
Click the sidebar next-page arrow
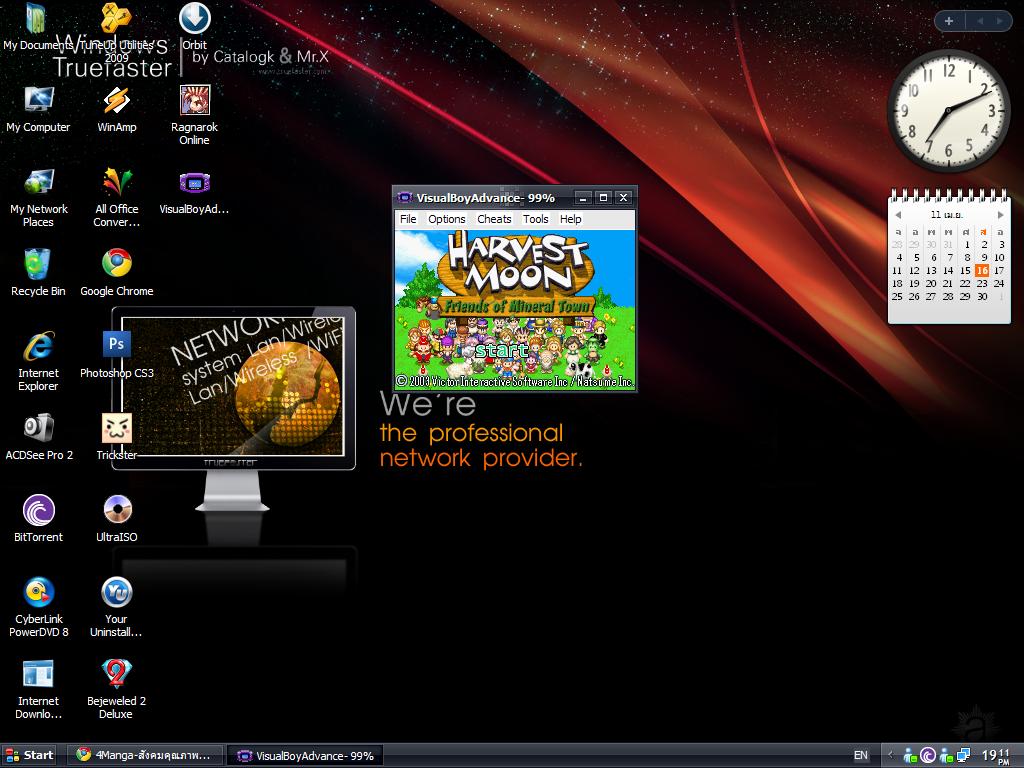pos(999,21)
